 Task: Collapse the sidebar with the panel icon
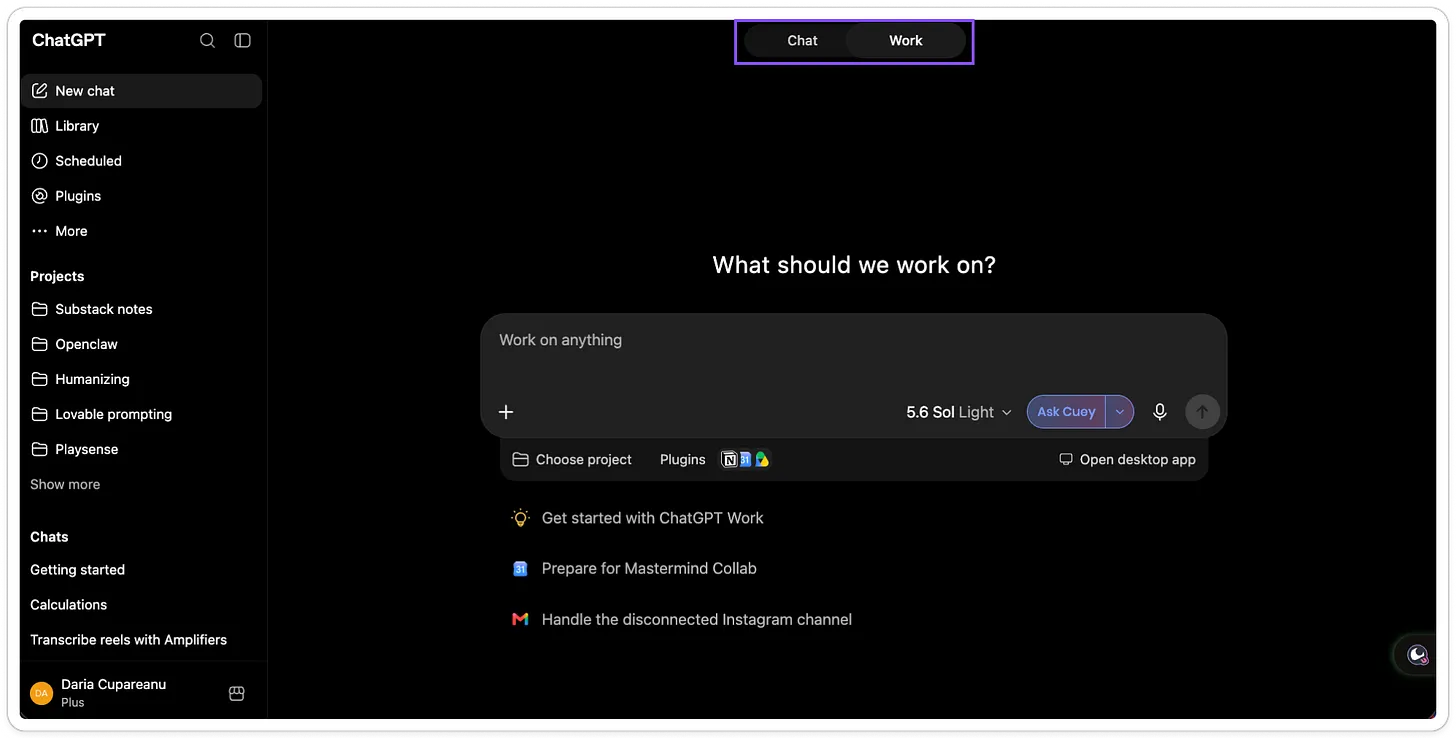click(x=242, y=41)
